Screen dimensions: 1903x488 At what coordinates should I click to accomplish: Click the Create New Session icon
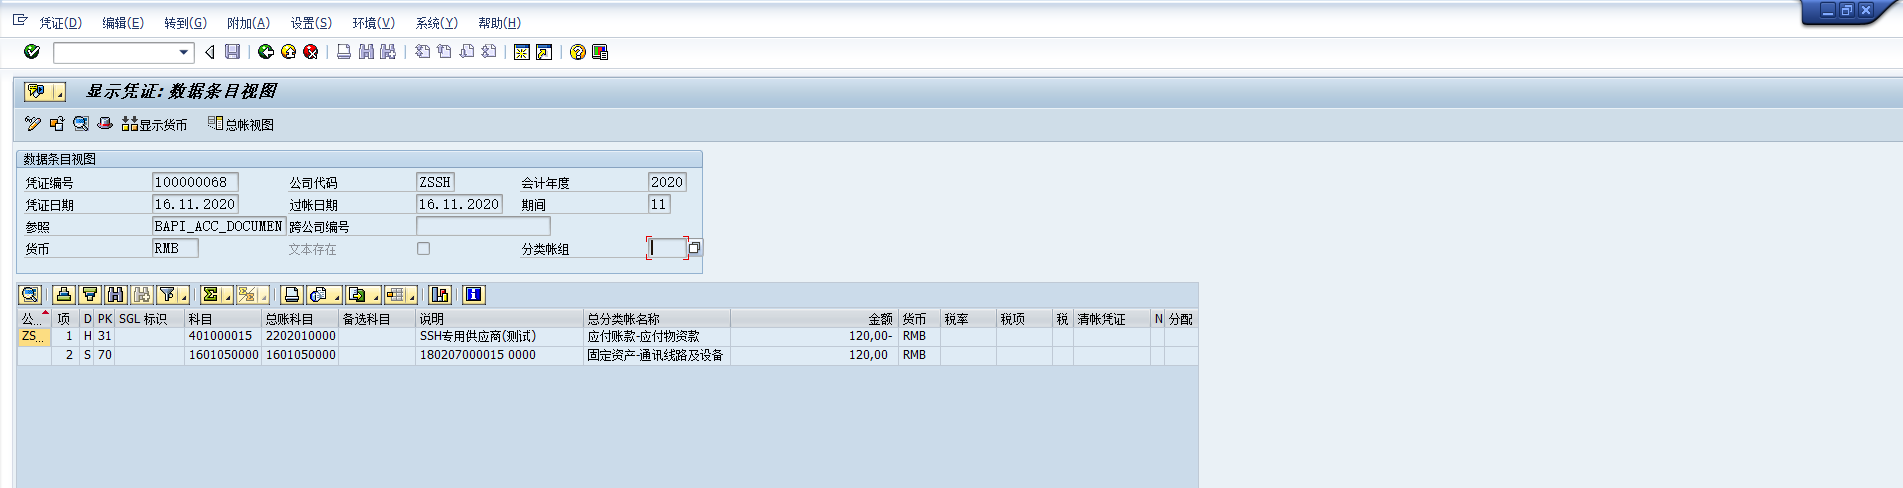(x=521, y=52)
